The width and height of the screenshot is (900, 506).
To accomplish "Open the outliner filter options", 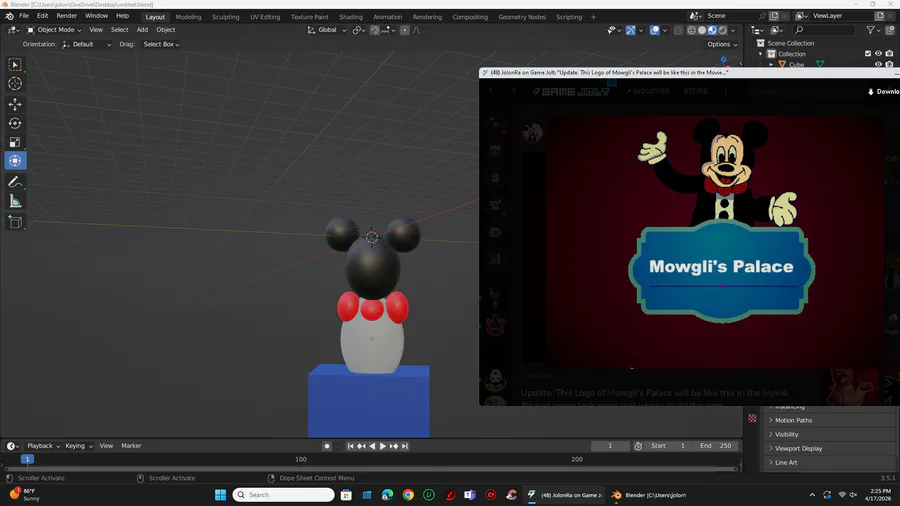I will 874,30.
